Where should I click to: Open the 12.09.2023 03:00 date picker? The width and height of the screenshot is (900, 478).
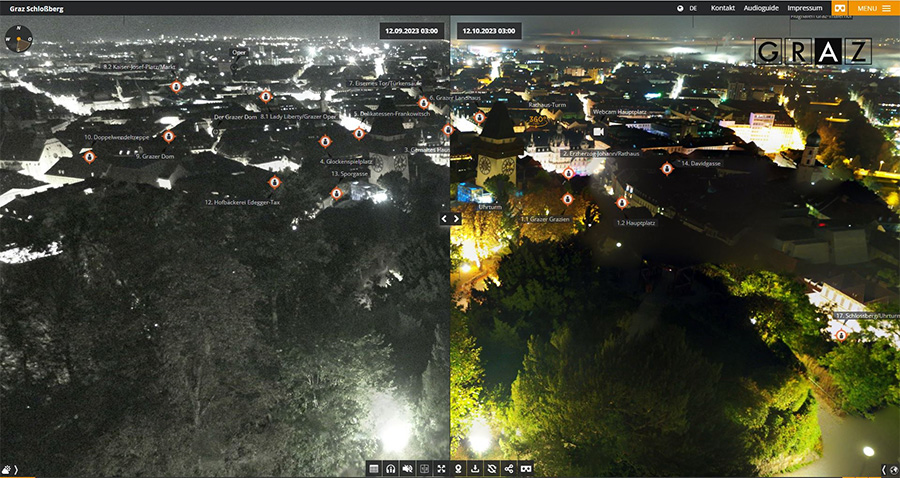coord(412,31)
